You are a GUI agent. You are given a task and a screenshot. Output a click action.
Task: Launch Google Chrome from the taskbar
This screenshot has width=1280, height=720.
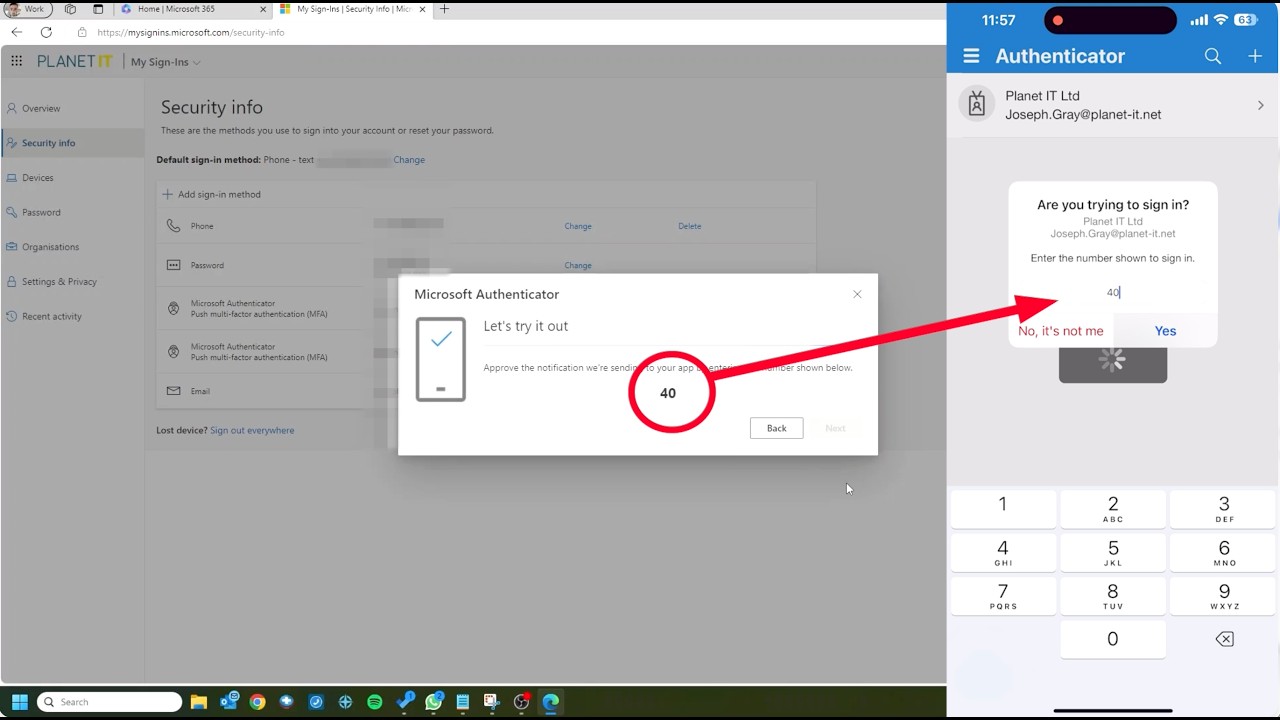(258, 702)
